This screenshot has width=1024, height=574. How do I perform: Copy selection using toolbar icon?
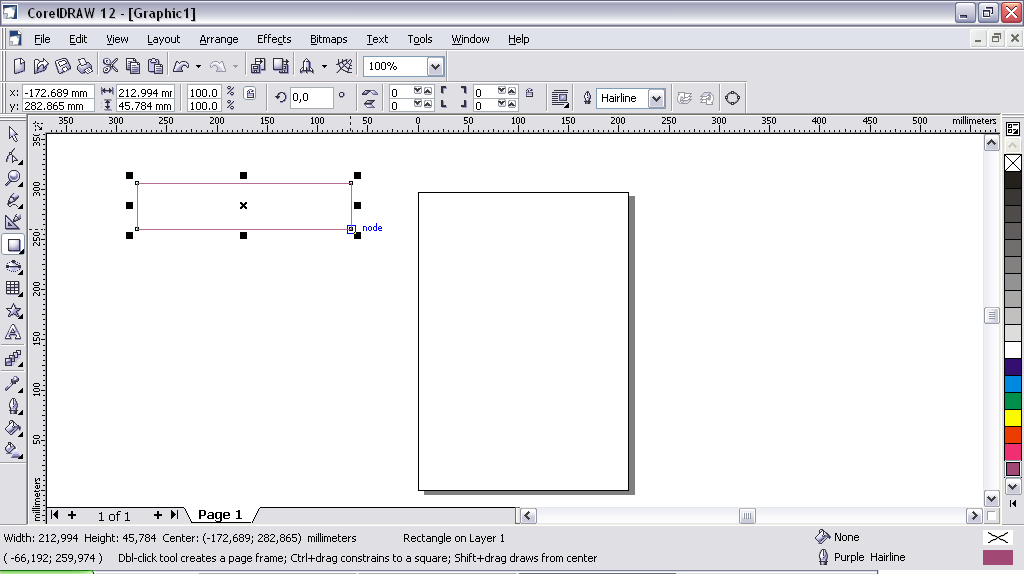pos(133,66)
